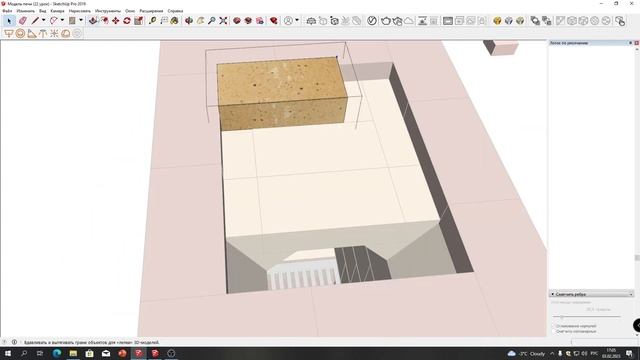Viewport: 640px width, 360px height.
Task: Open File Explorer from the taskbar
Action: tap(73, 353)
